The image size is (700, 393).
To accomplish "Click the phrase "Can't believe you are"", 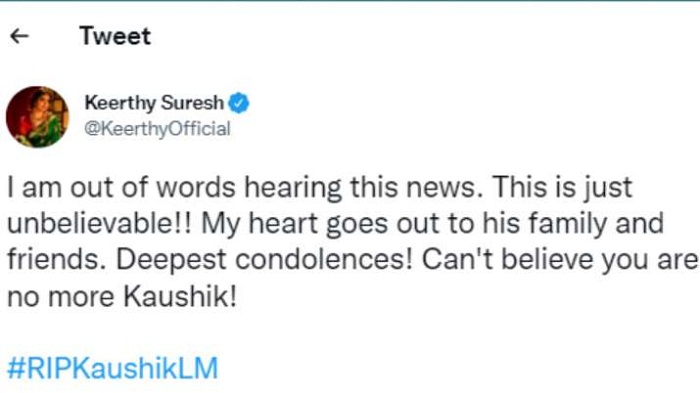I will click(560, 260).
